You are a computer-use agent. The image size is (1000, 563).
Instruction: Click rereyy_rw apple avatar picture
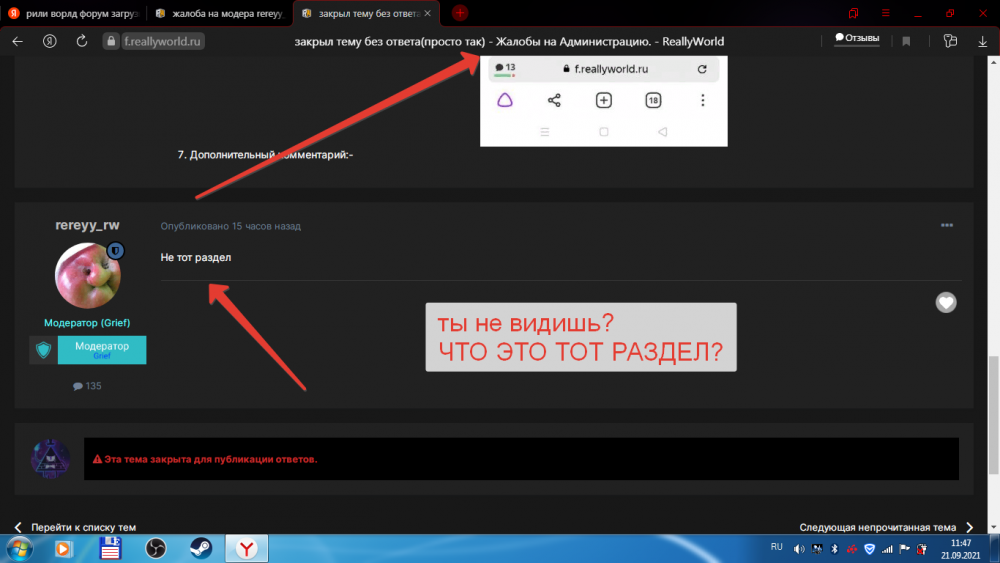click(x=87, y=275)
